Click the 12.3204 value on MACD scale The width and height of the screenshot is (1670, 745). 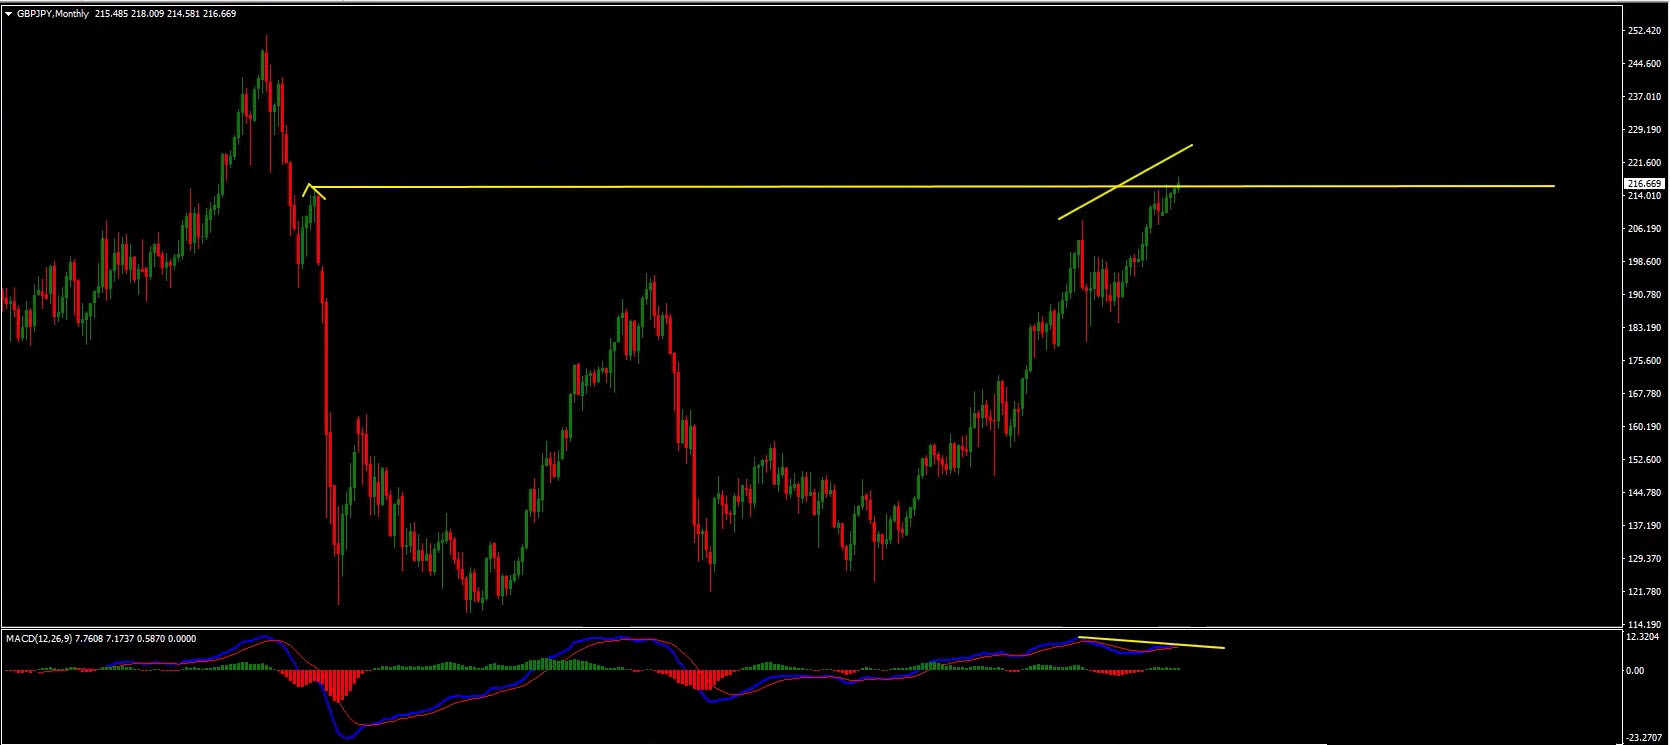pyautogui.click(x=1643, y=636)
